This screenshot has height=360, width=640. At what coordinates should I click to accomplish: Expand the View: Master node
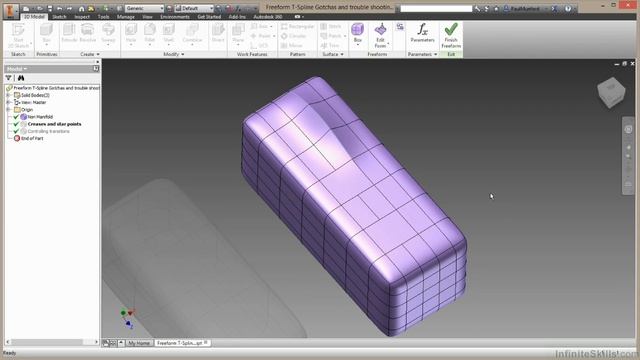[8, 102]
